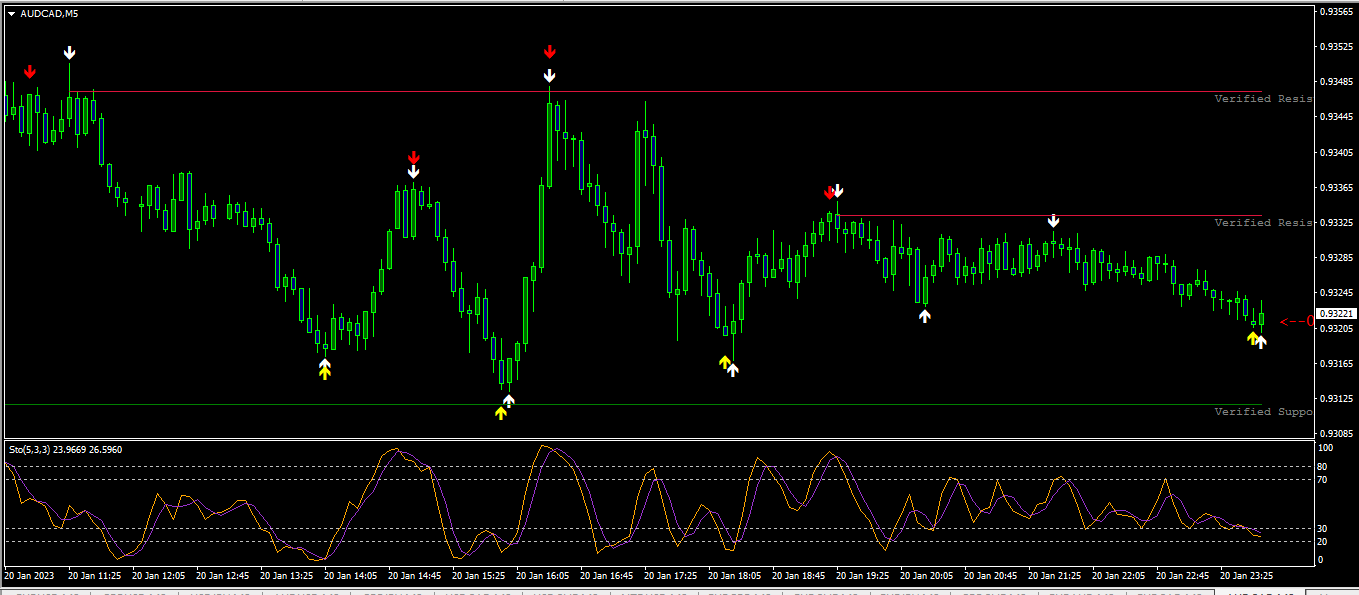
Task: Click the 20 Jan 18:45 time label
Action: point(799,577)
